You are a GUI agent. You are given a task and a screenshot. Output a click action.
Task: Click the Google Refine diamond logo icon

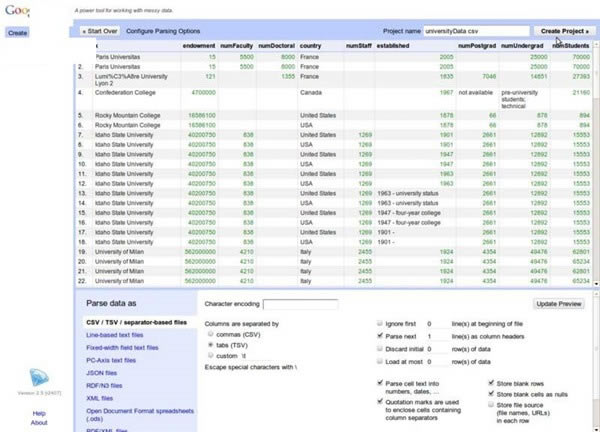39,377
